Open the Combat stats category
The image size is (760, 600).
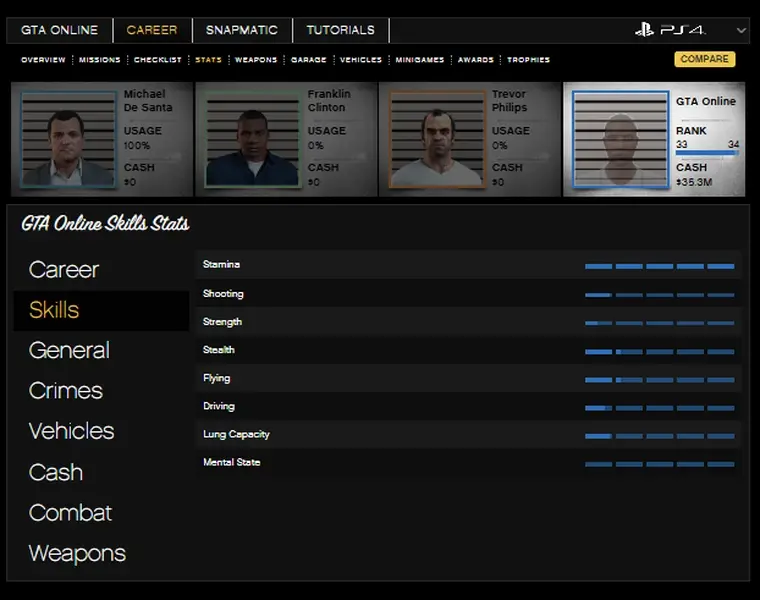[x=70, y=513]
